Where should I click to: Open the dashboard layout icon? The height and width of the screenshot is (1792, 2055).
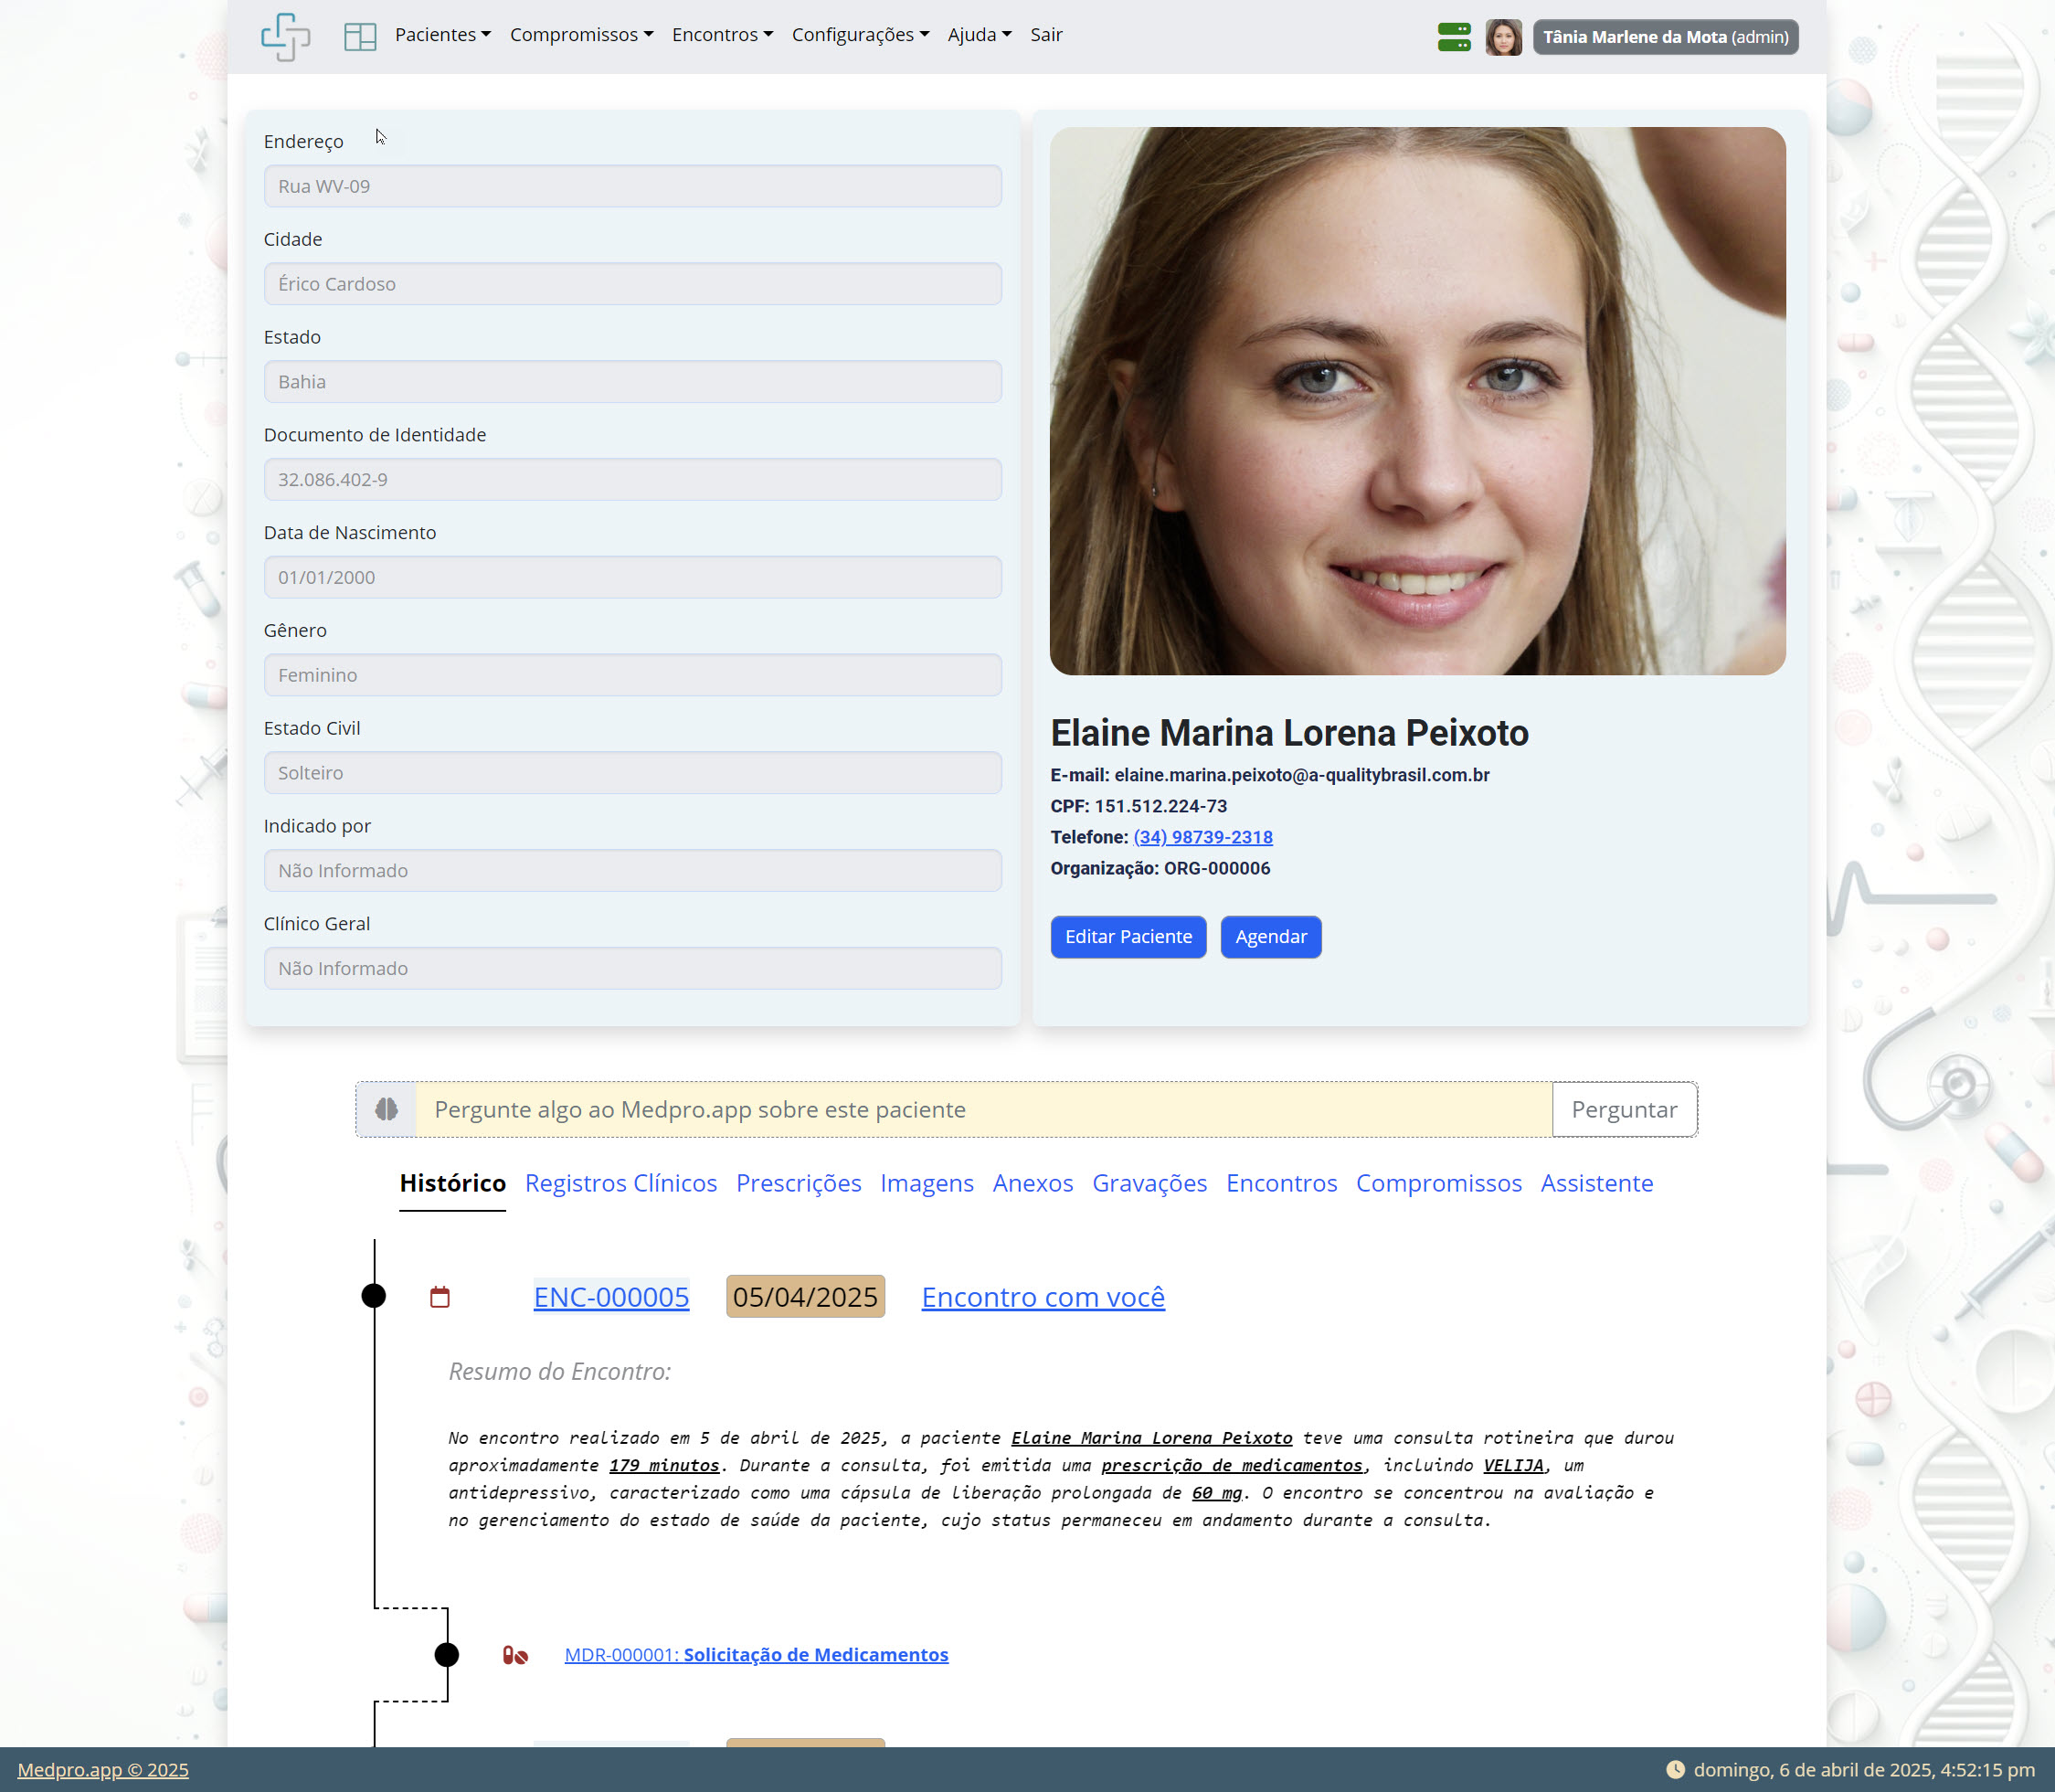pos(360,37)
